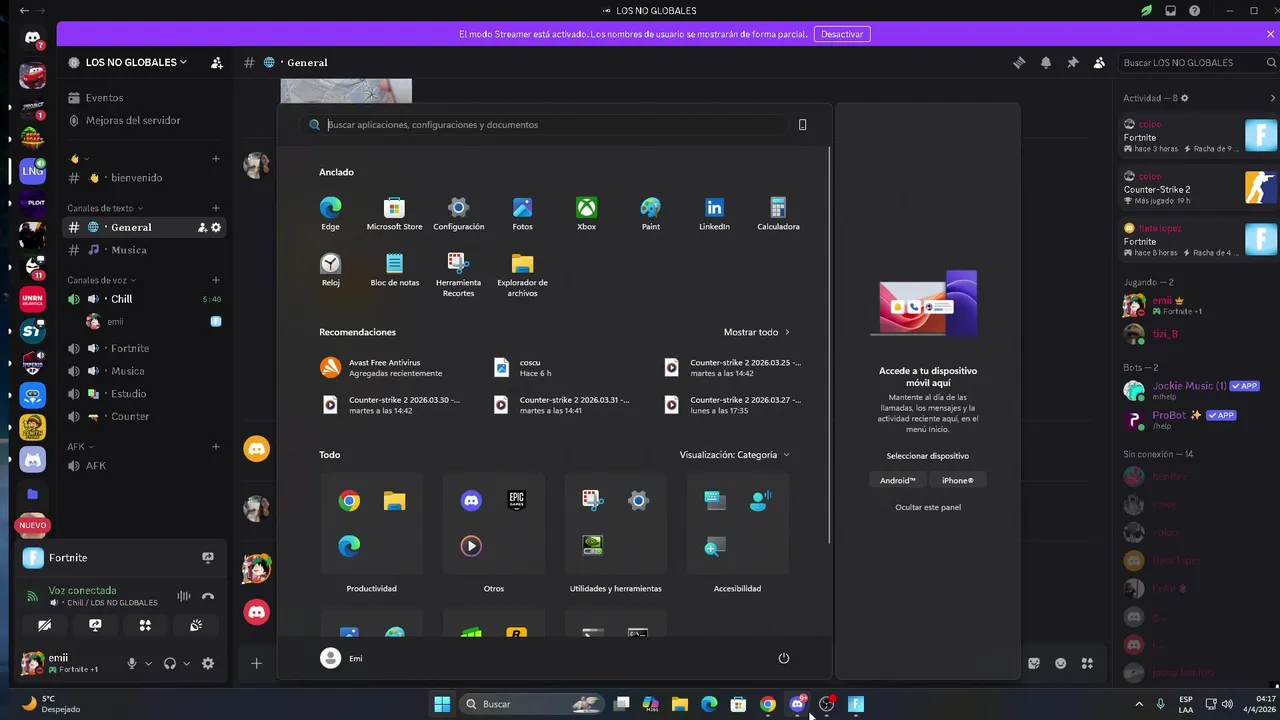Open Explorador de archivos pinned app
This screenshot has height=720, width=1280.
[522, 274]
